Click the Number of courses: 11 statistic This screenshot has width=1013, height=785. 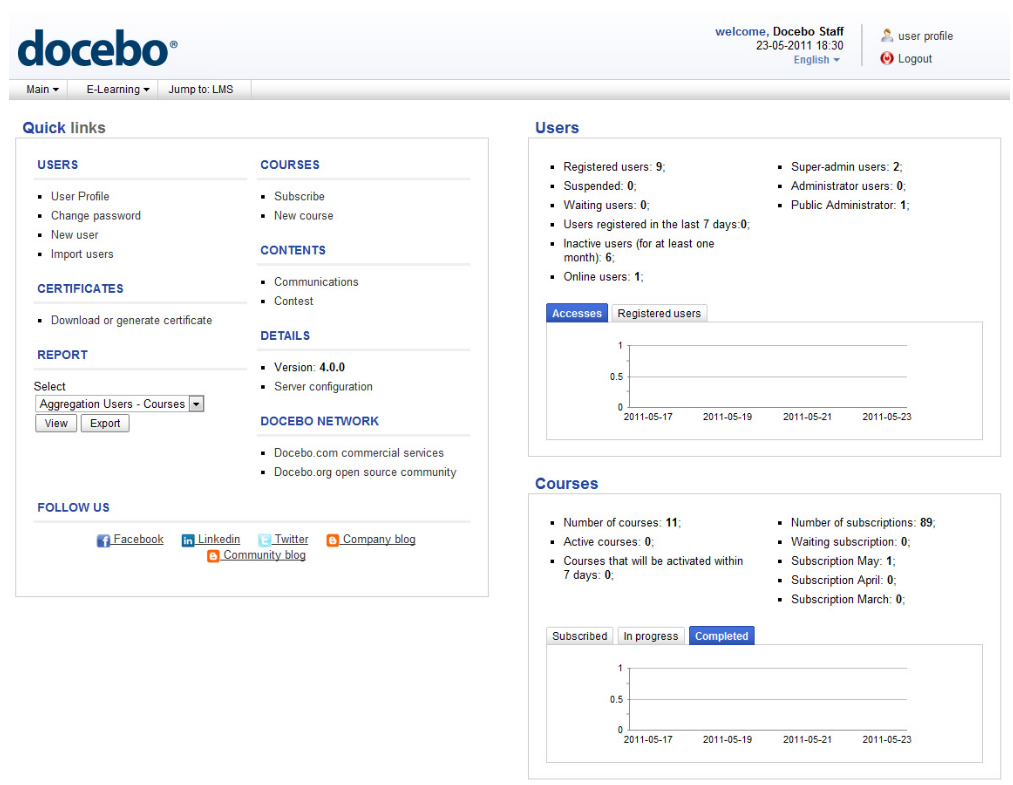(622, 523)
